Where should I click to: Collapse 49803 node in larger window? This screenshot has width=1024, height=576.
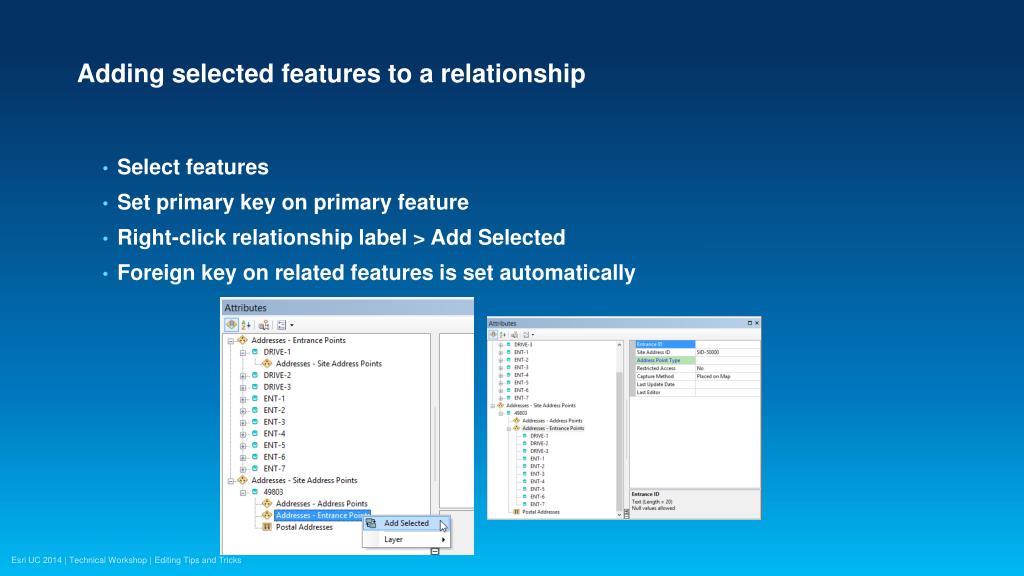(x=243, y=493)
